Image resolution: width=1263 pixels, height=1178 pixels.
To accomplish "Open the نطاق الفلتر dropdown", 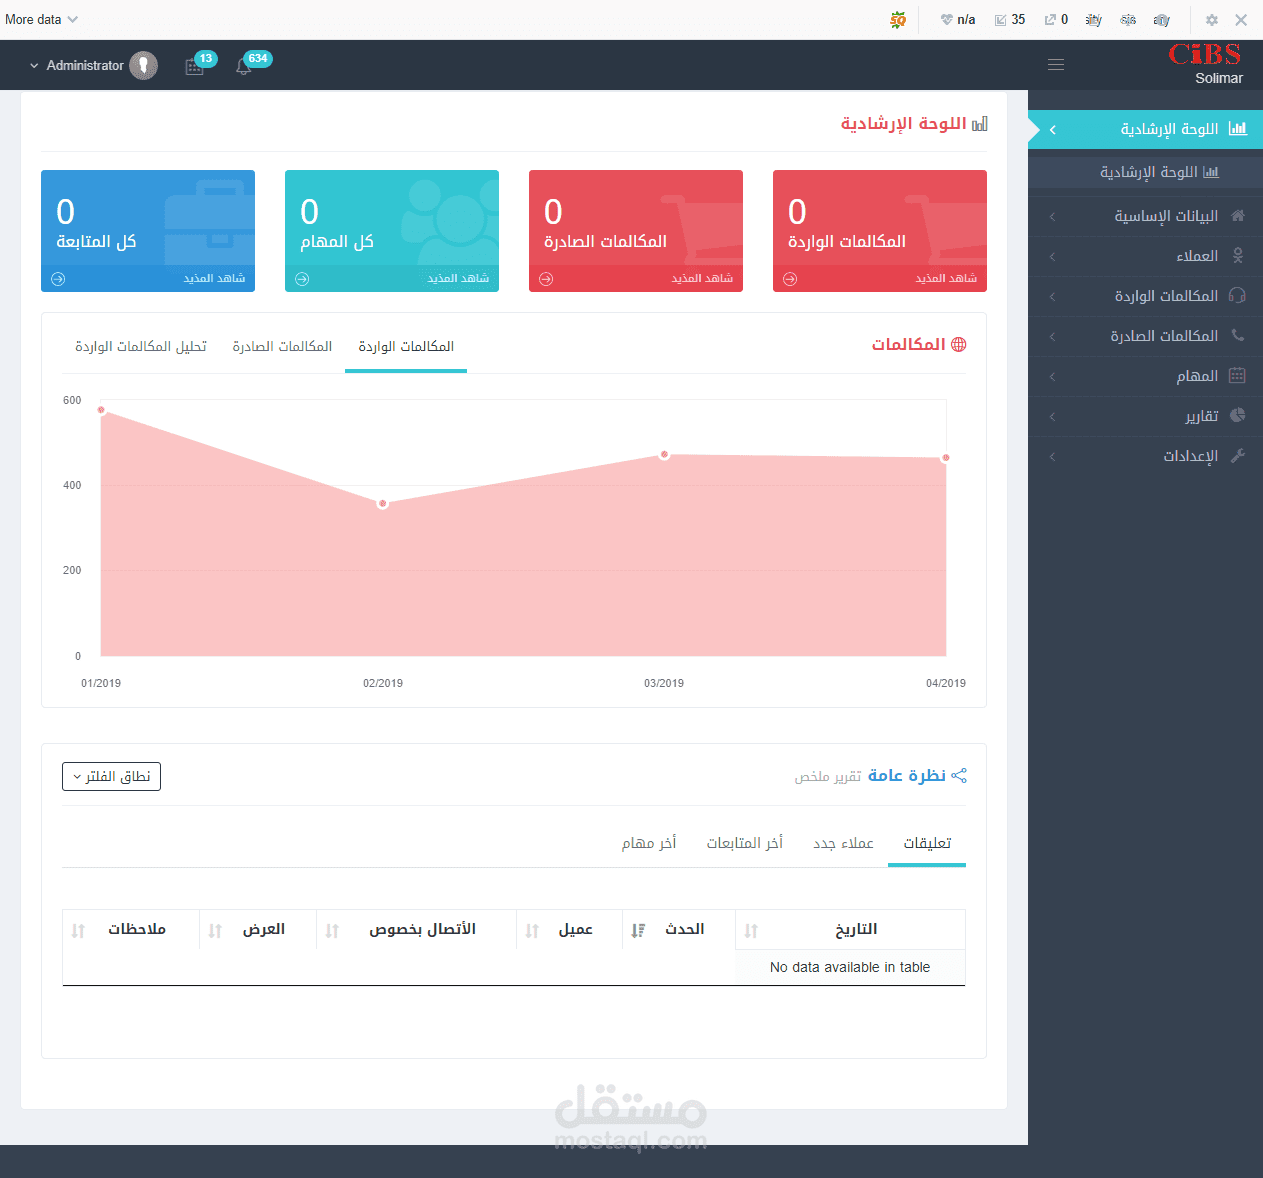I will 111,776.
